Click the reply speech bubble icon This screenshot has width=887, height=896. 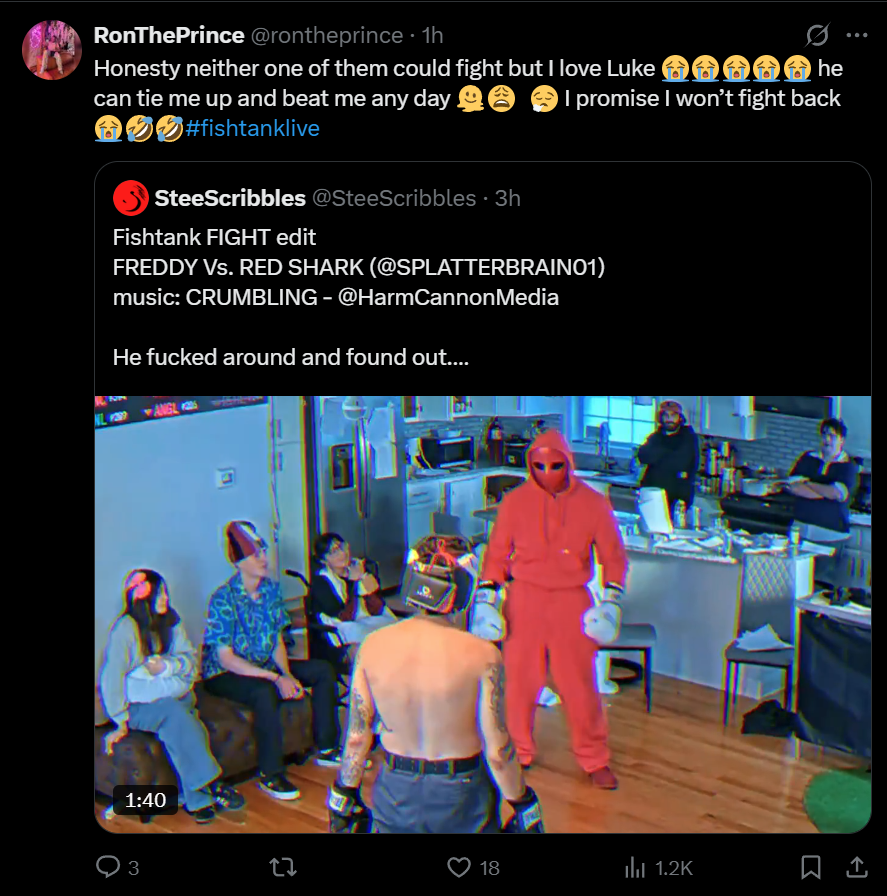point(107,866)
